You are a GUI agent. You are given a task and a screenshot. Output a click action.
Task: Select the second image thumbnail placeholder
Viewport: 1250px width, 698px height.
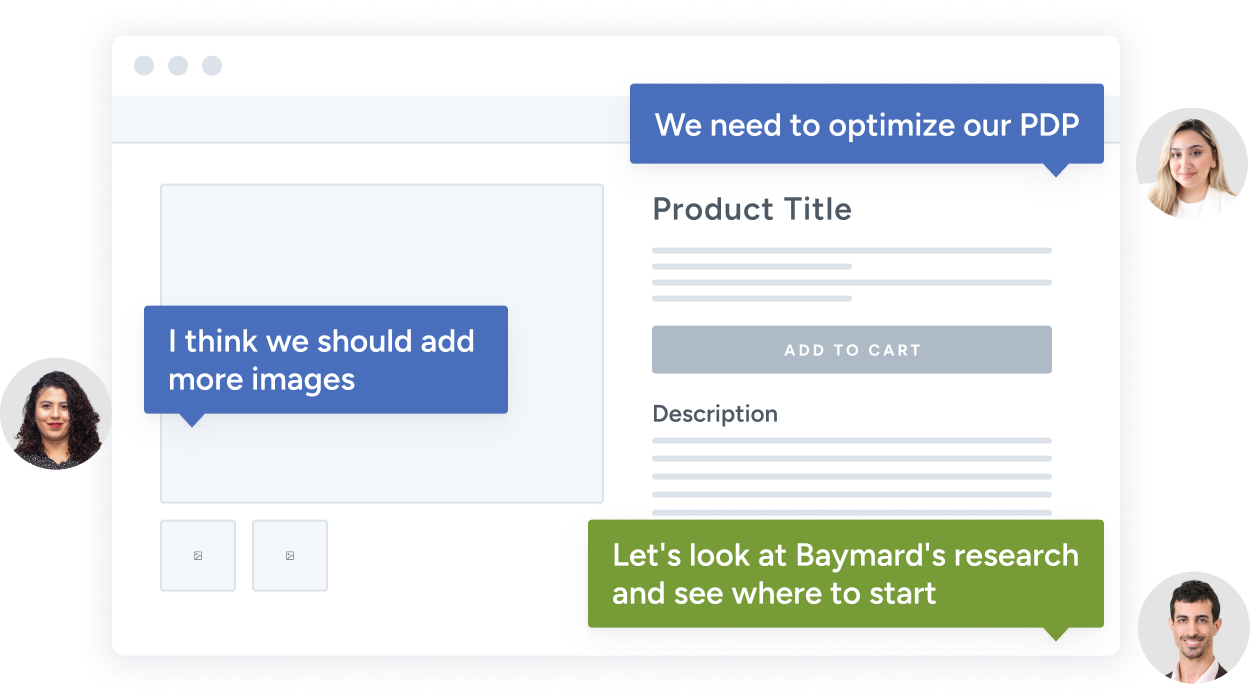pyautogui.click(x=290, y=555)
